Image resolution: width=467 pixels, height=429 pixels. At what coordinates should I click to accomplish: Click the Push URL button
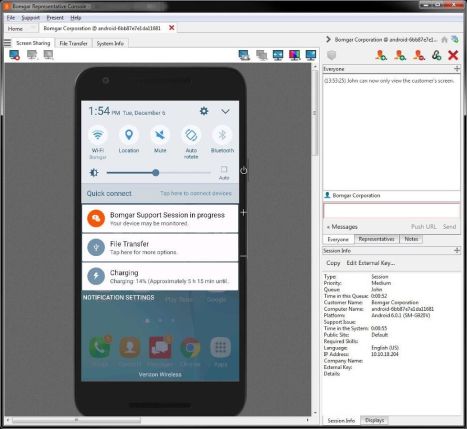(x=423, y=227)
